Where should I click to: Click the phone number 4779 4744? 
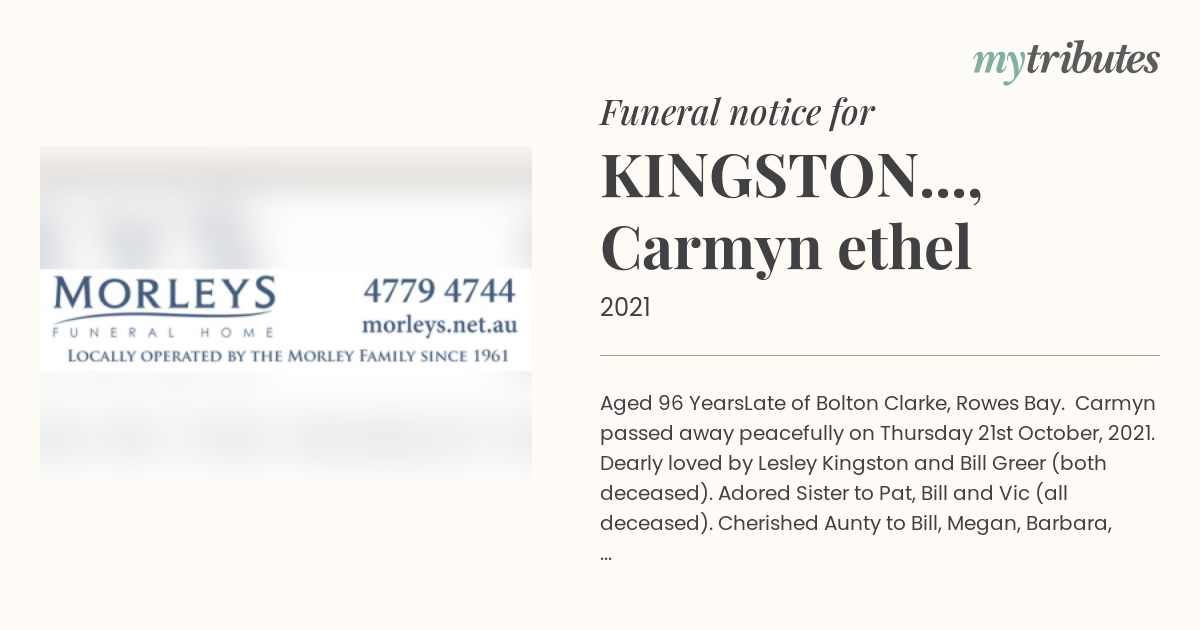pyautogui.click(x=439, y=291)
